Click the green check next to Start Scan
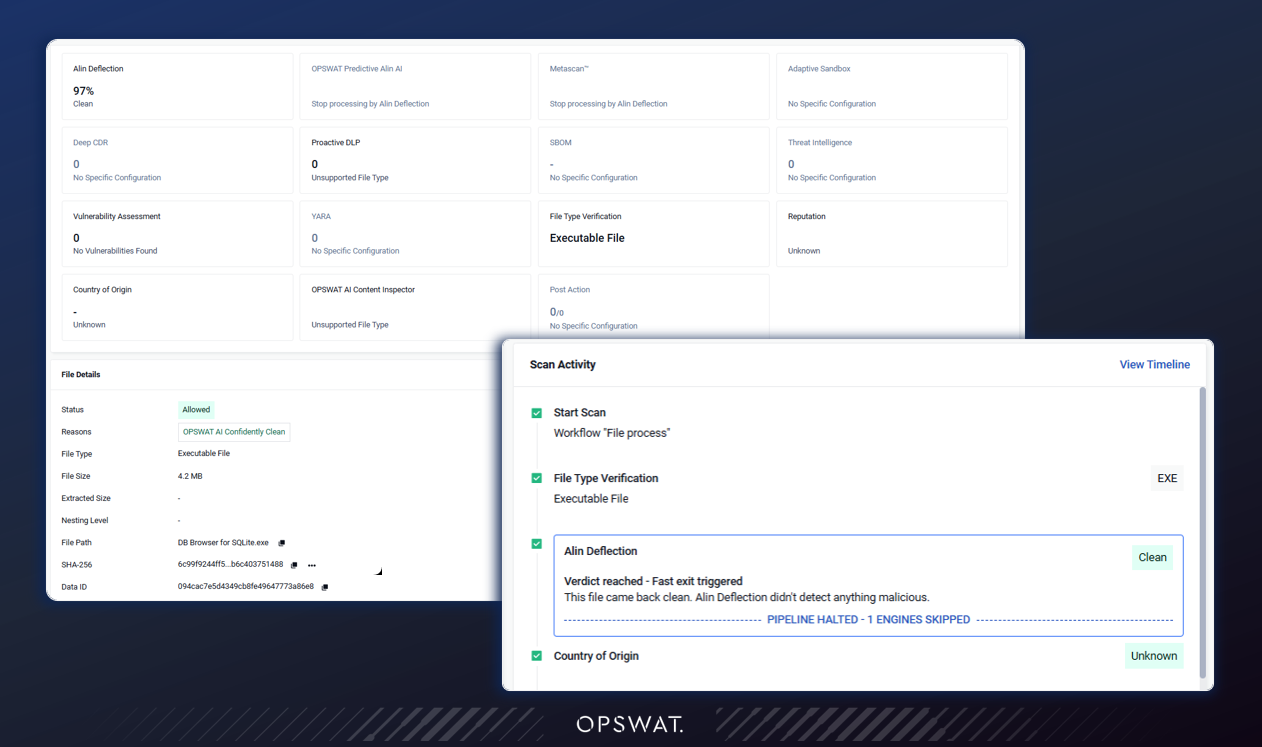The width and height of the screenshot is (1262, 747). [x=537, y=413]
